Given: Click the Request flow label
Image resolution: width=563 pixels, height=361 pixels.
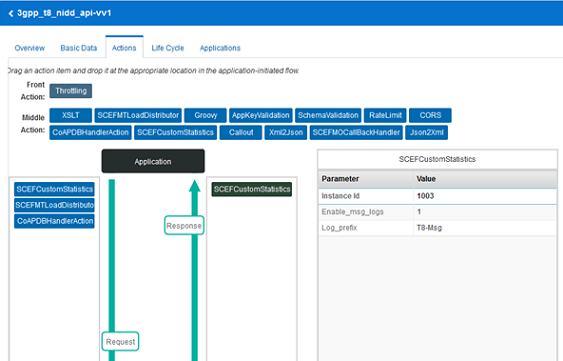Looking at the screenshot, I should tap(120, 342).
